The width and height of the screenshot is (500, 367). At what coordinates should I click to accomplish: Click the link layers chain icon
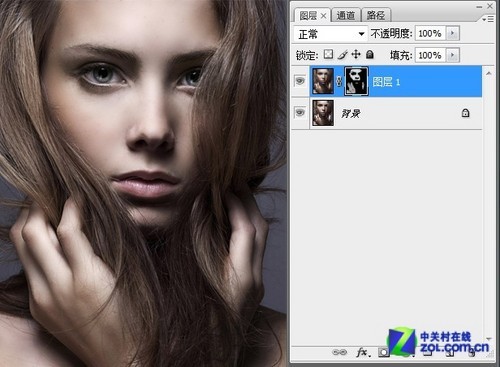(339, 352)
